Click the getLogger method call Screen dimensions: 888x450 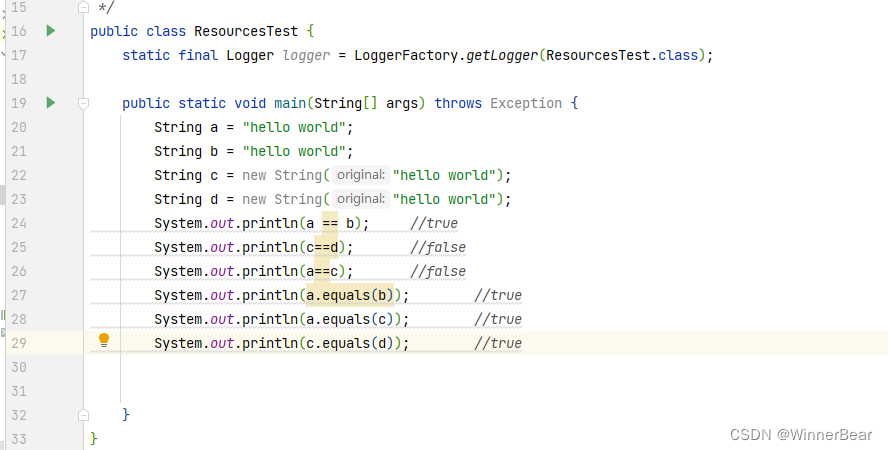pos(502,55)
